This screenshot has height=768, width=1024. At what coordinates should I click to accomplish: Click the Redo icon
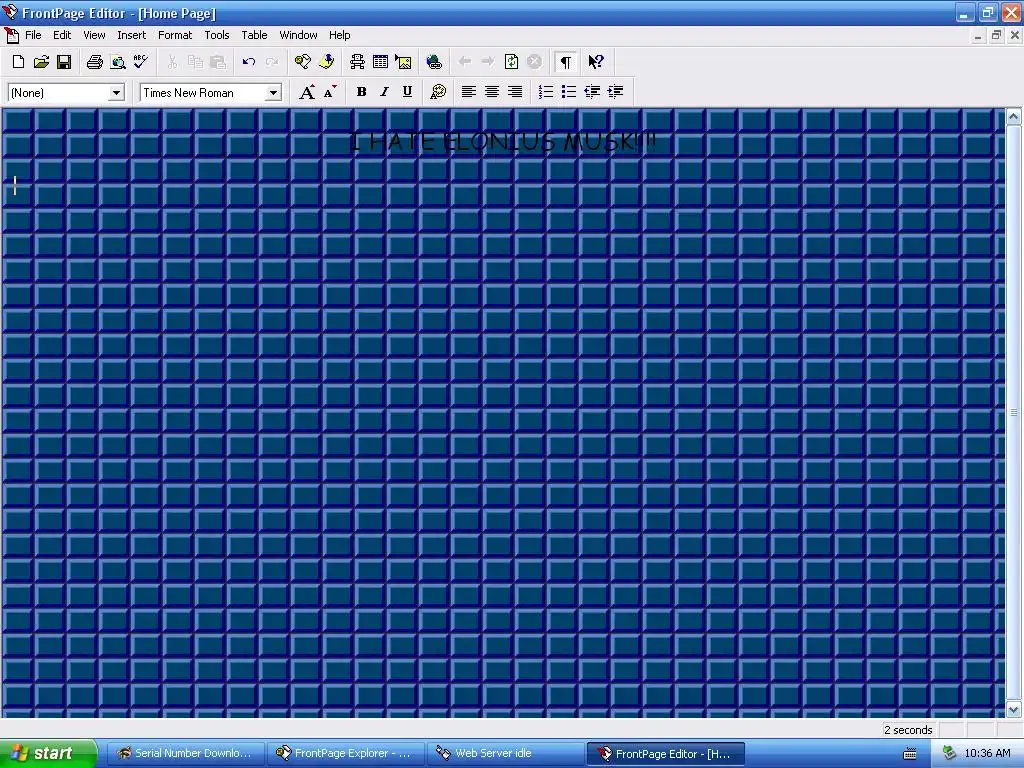click(x=272, y=62)
